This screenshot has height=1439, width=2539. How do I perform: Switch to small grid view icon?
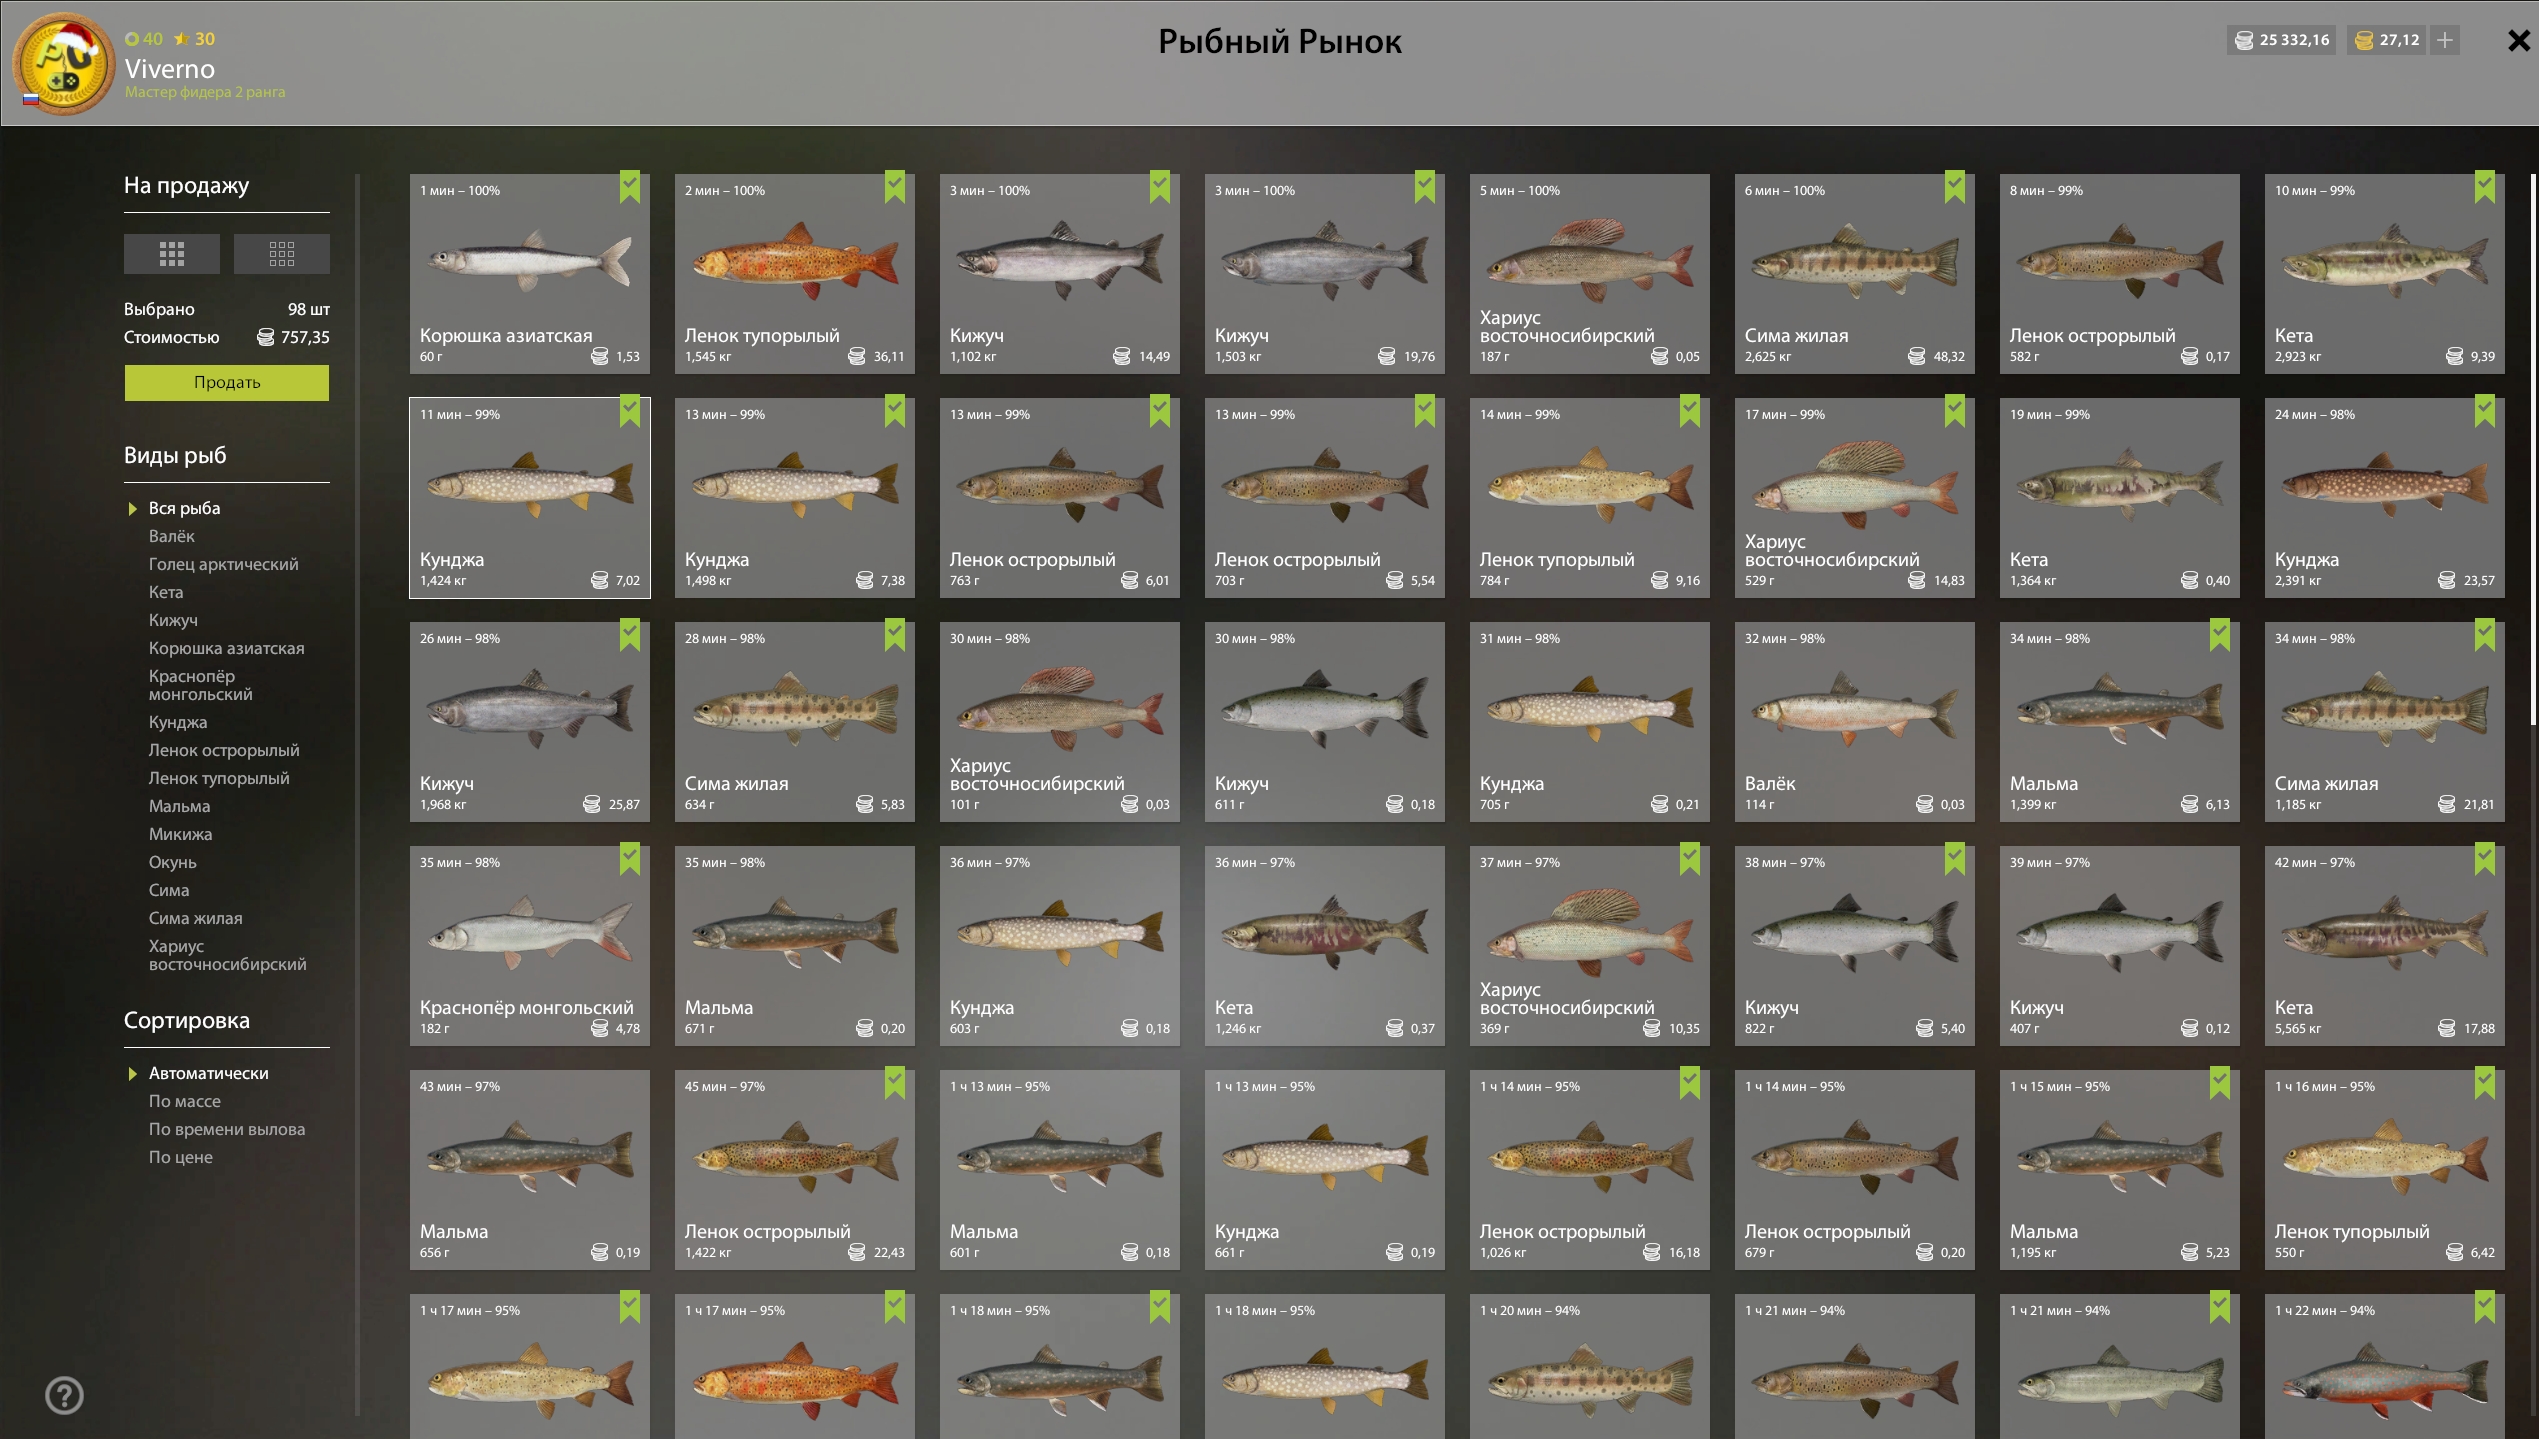[282, 254]
